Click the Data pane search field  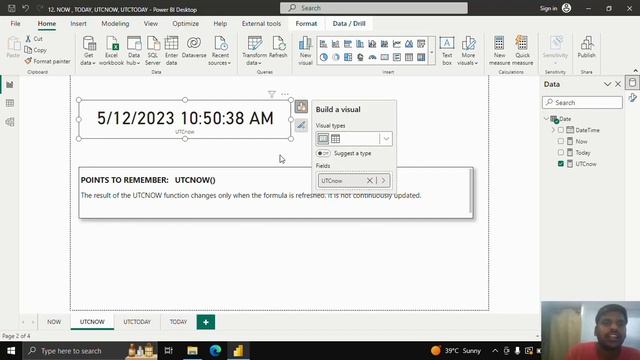(582, 102)
